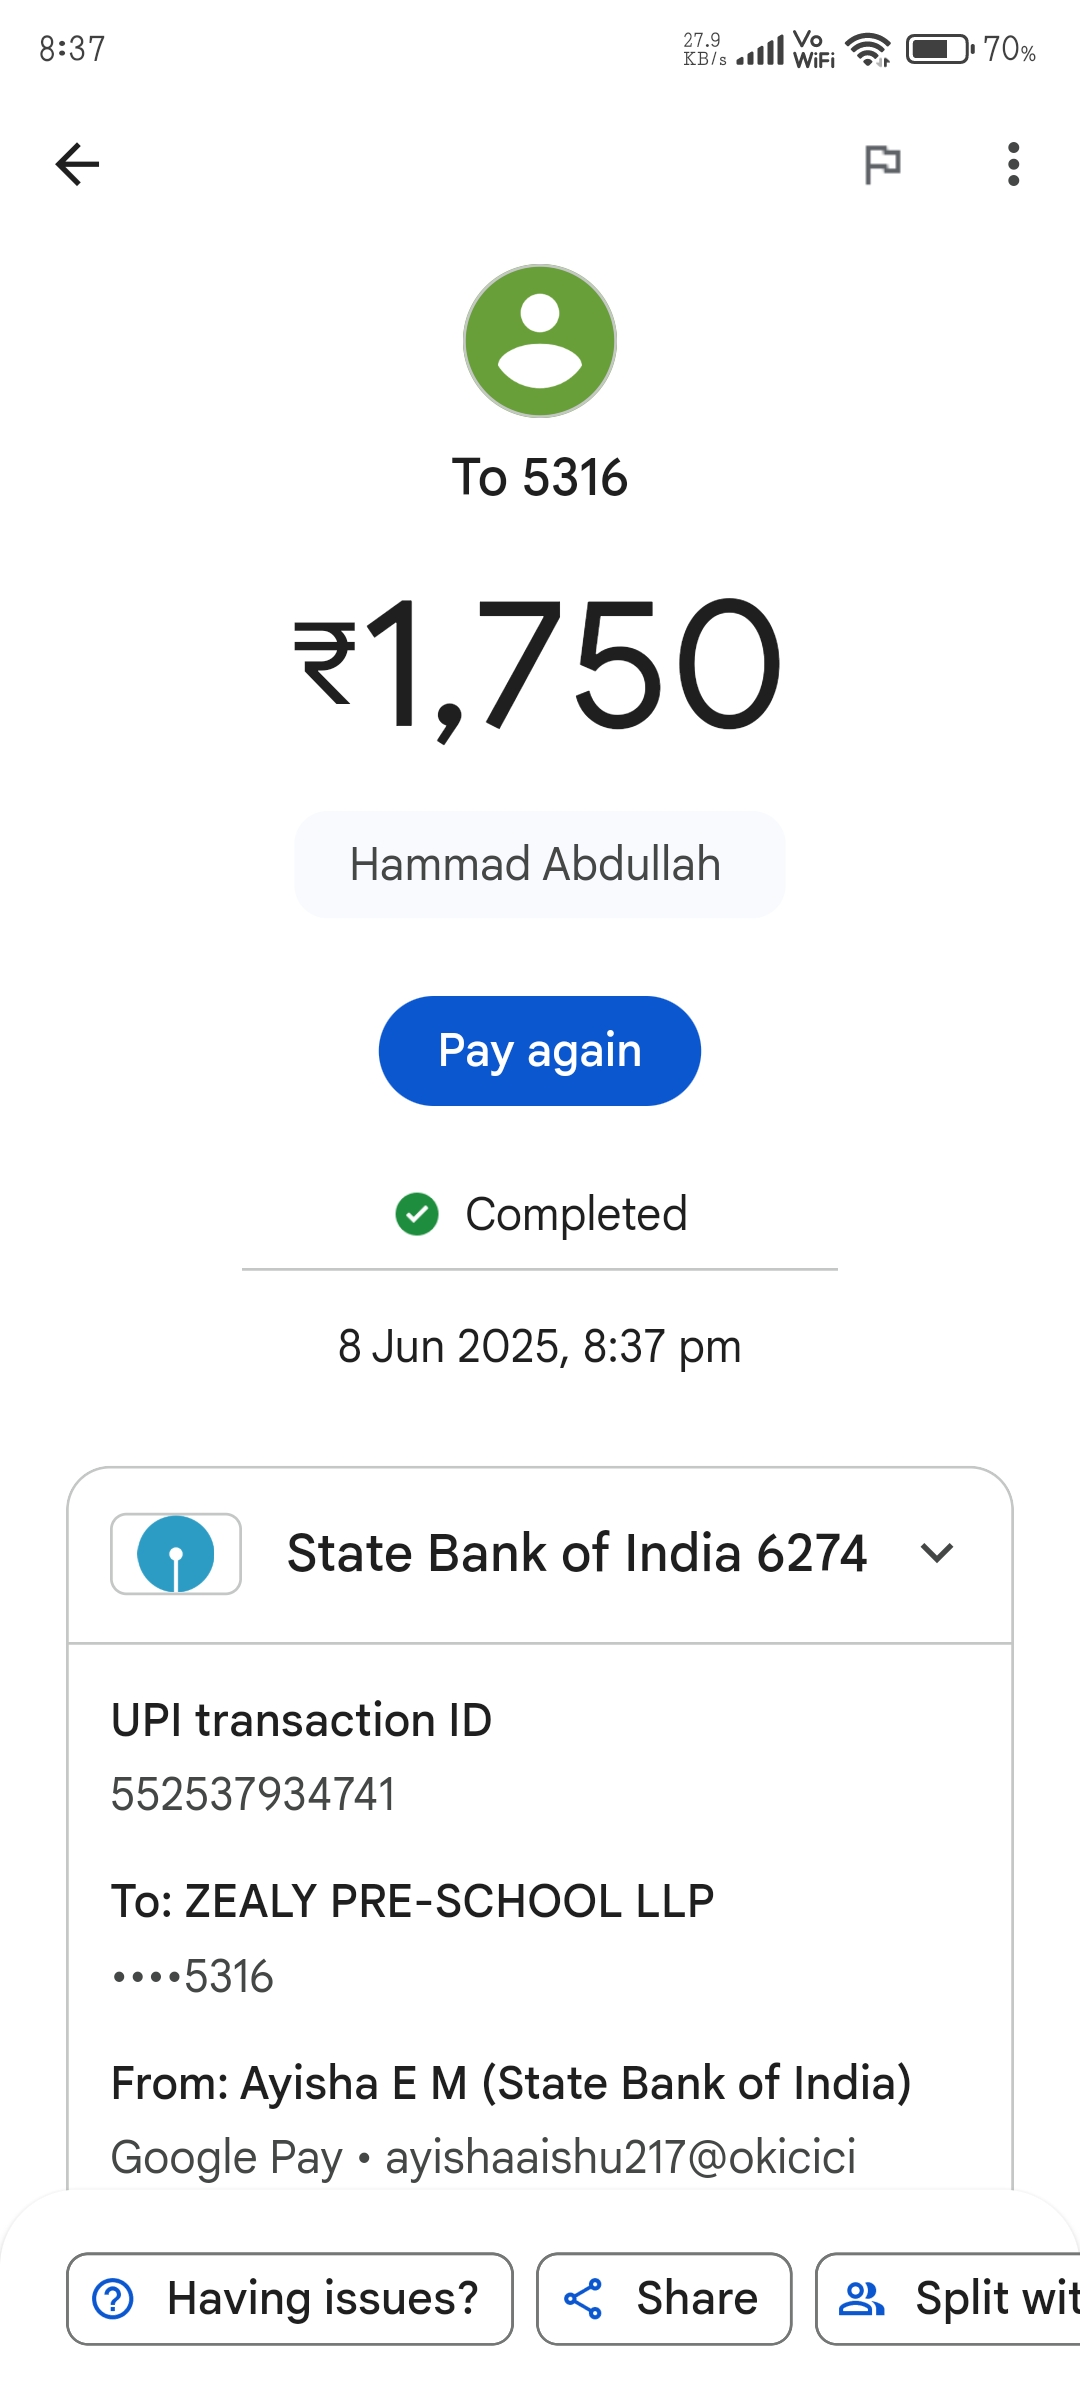Tap the flag report icon
Viewport: 1080px width, 2408px height.
tap(882, 165)
